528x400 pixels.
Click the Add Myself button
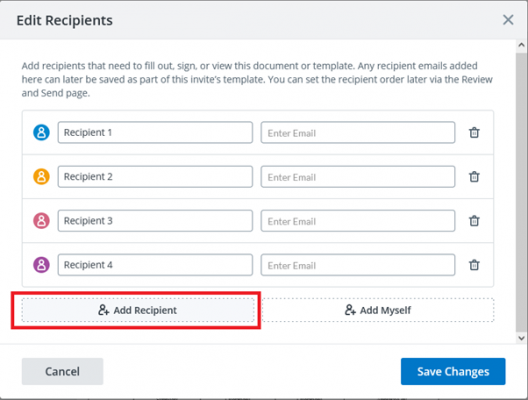(378, 310)
